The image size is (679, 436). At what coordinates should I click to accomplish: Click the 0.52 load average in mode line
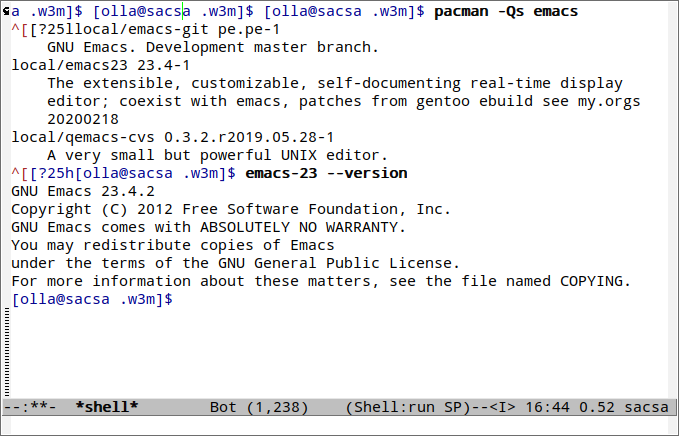click(x=597, y=407)
